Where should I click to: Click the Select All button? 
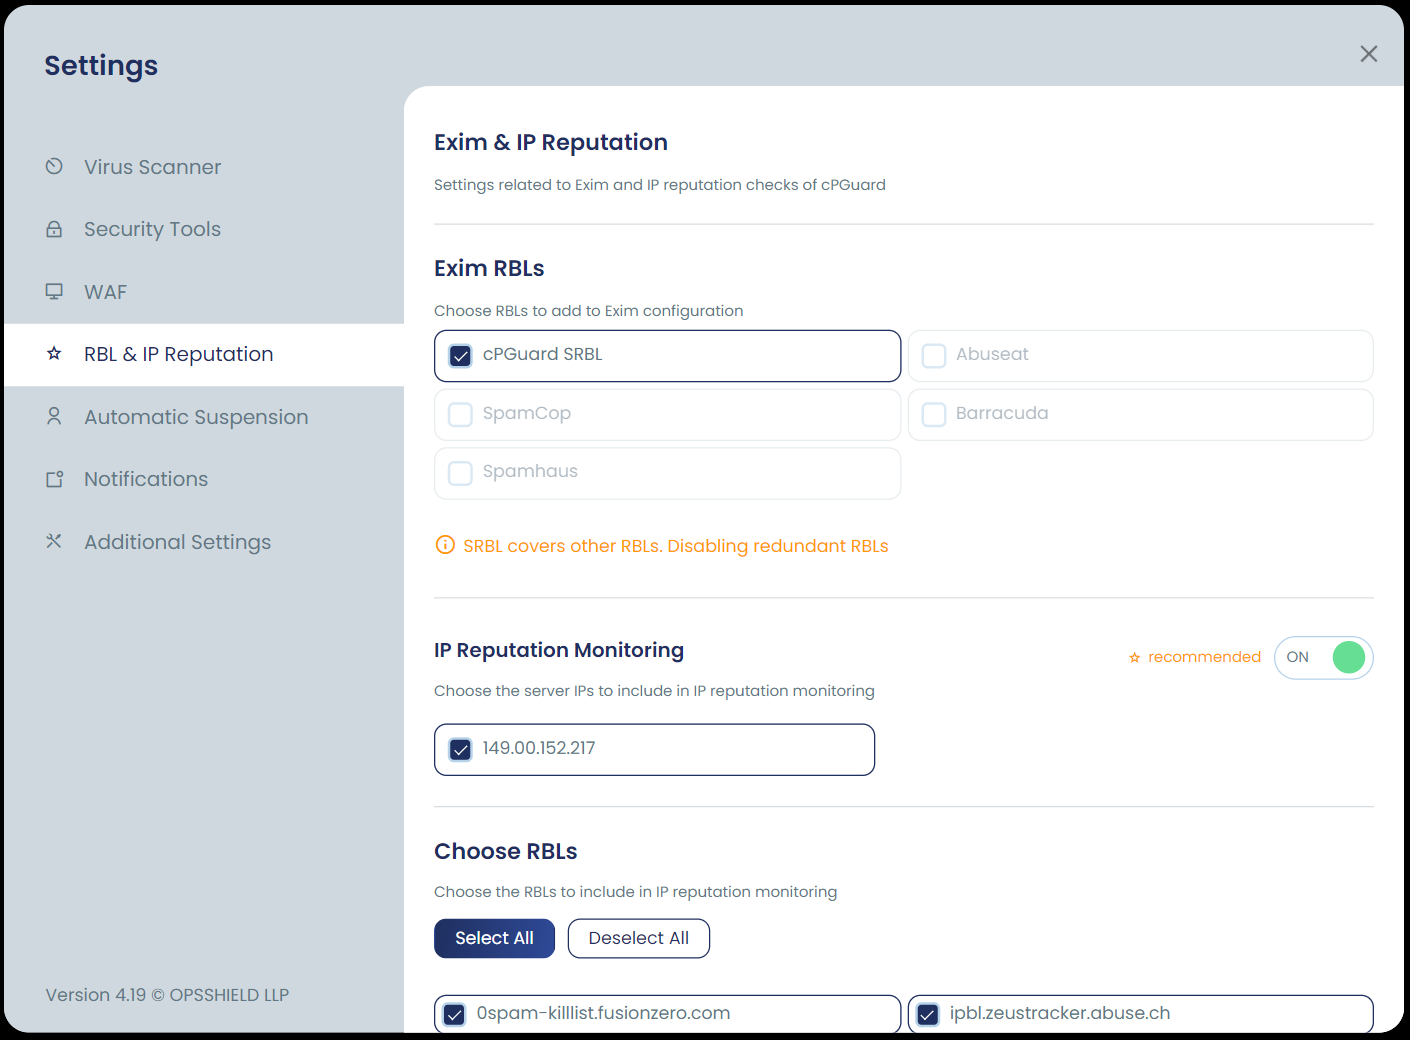494,938
